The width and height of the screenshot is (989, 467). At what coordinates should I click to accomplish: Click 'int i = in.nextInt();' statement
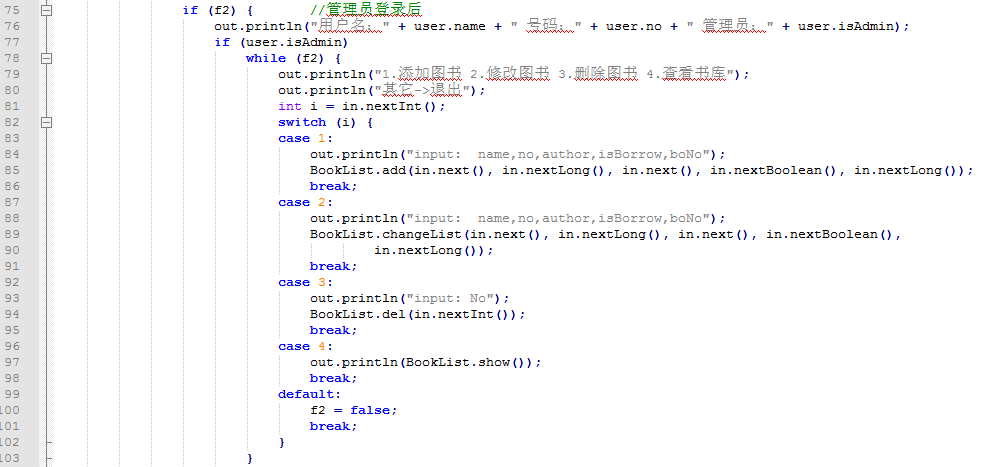(362, 107)
